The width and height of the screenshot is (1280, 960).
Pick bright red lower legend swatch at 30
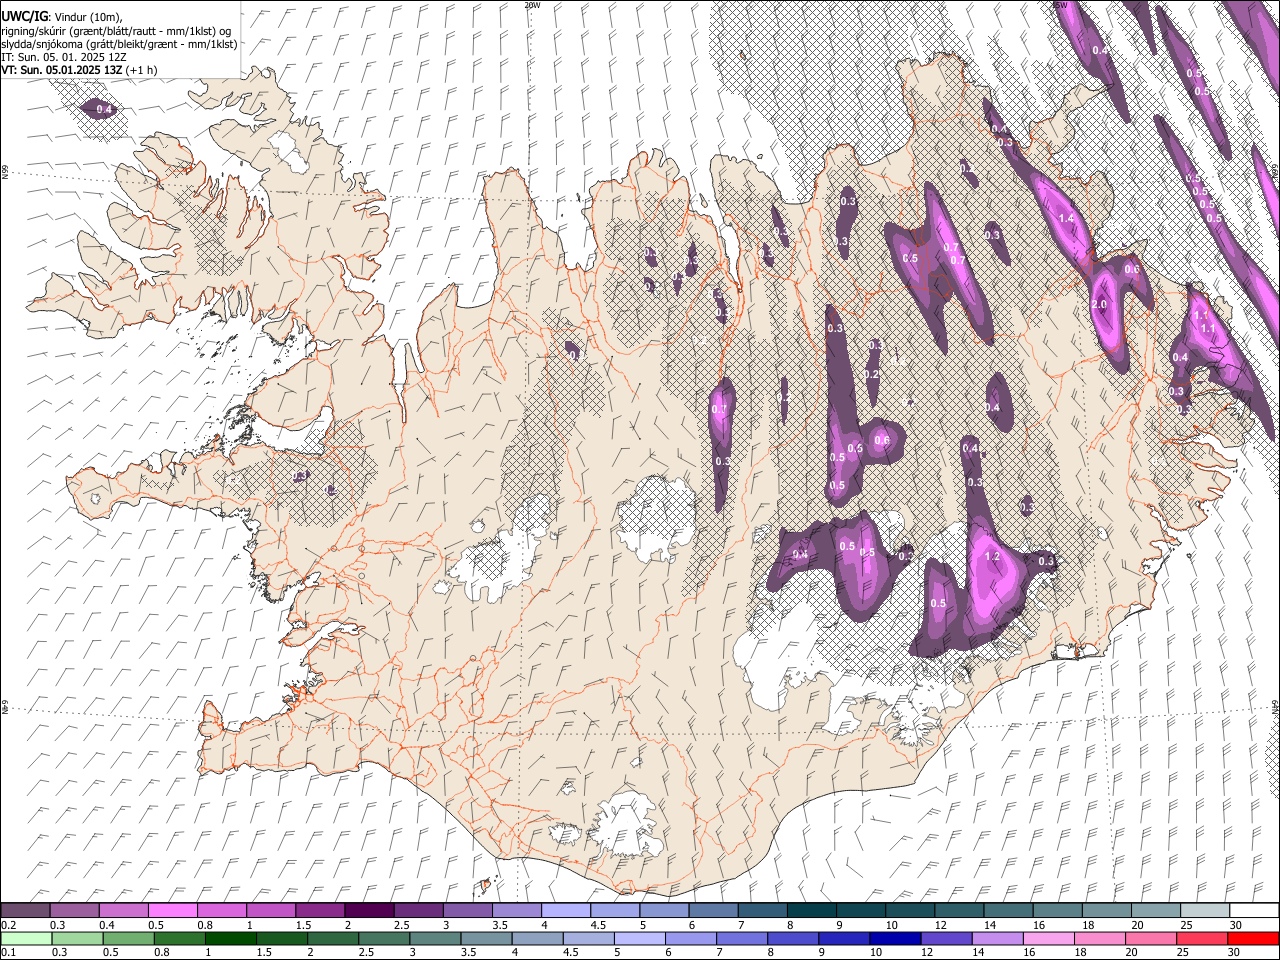[1253, 938]
